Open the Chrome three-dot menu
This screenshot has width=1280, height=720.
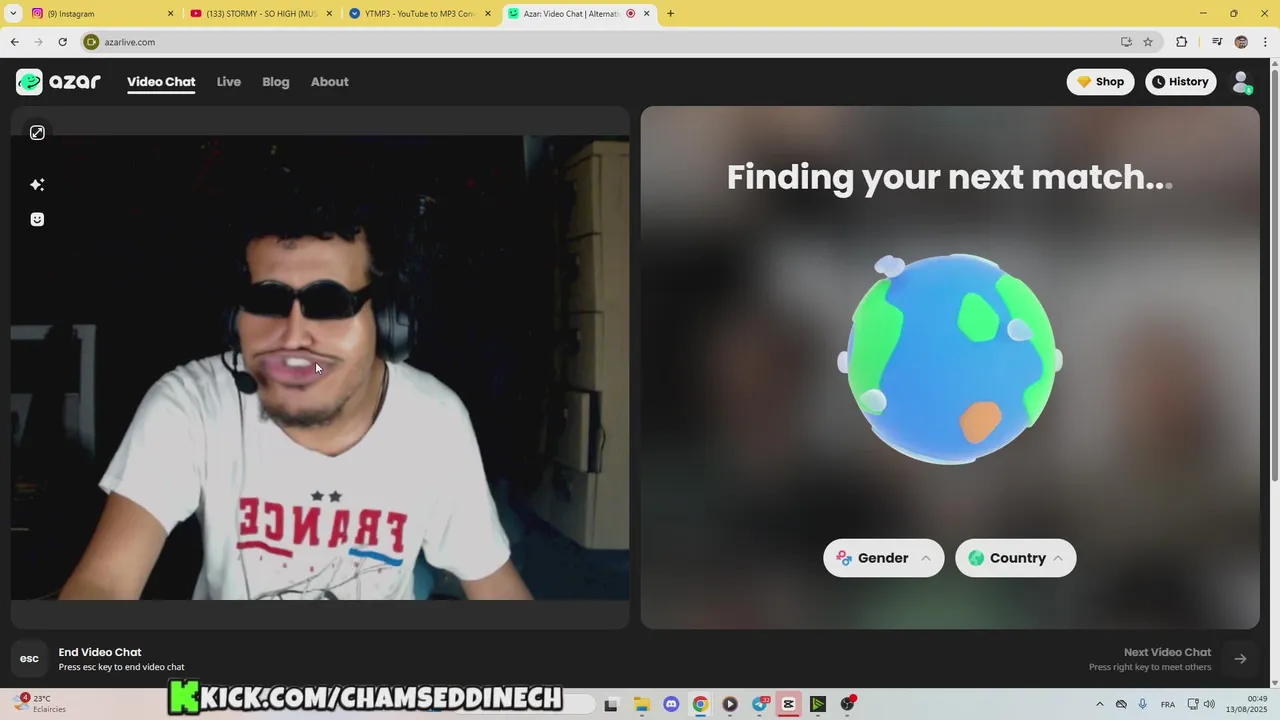[x=1266, y=42]
